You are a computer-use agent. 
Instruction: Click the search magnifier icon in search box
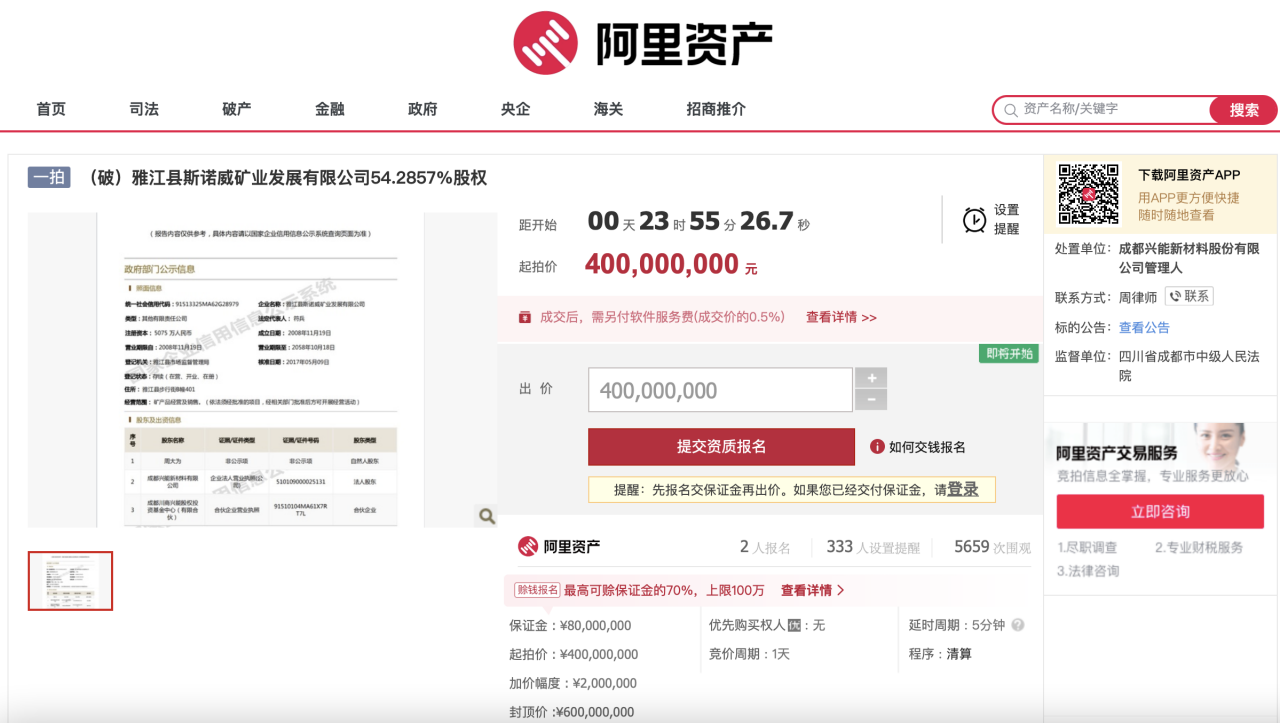click(1010, 110)
